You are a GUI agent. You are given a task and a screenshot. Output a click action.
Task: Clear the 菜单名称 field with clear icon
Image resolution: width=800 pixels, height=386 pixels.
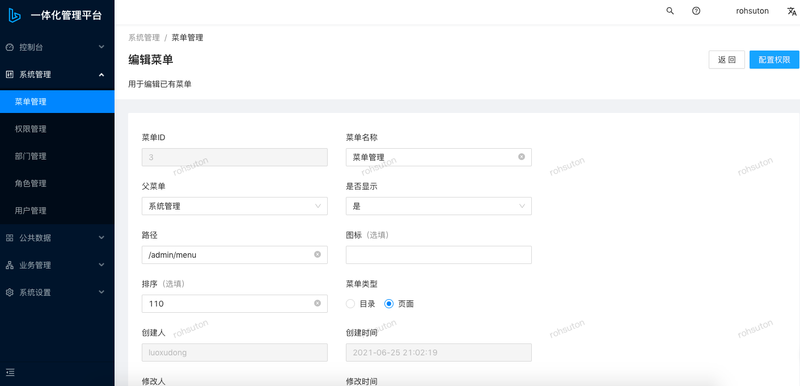[521, 157]
